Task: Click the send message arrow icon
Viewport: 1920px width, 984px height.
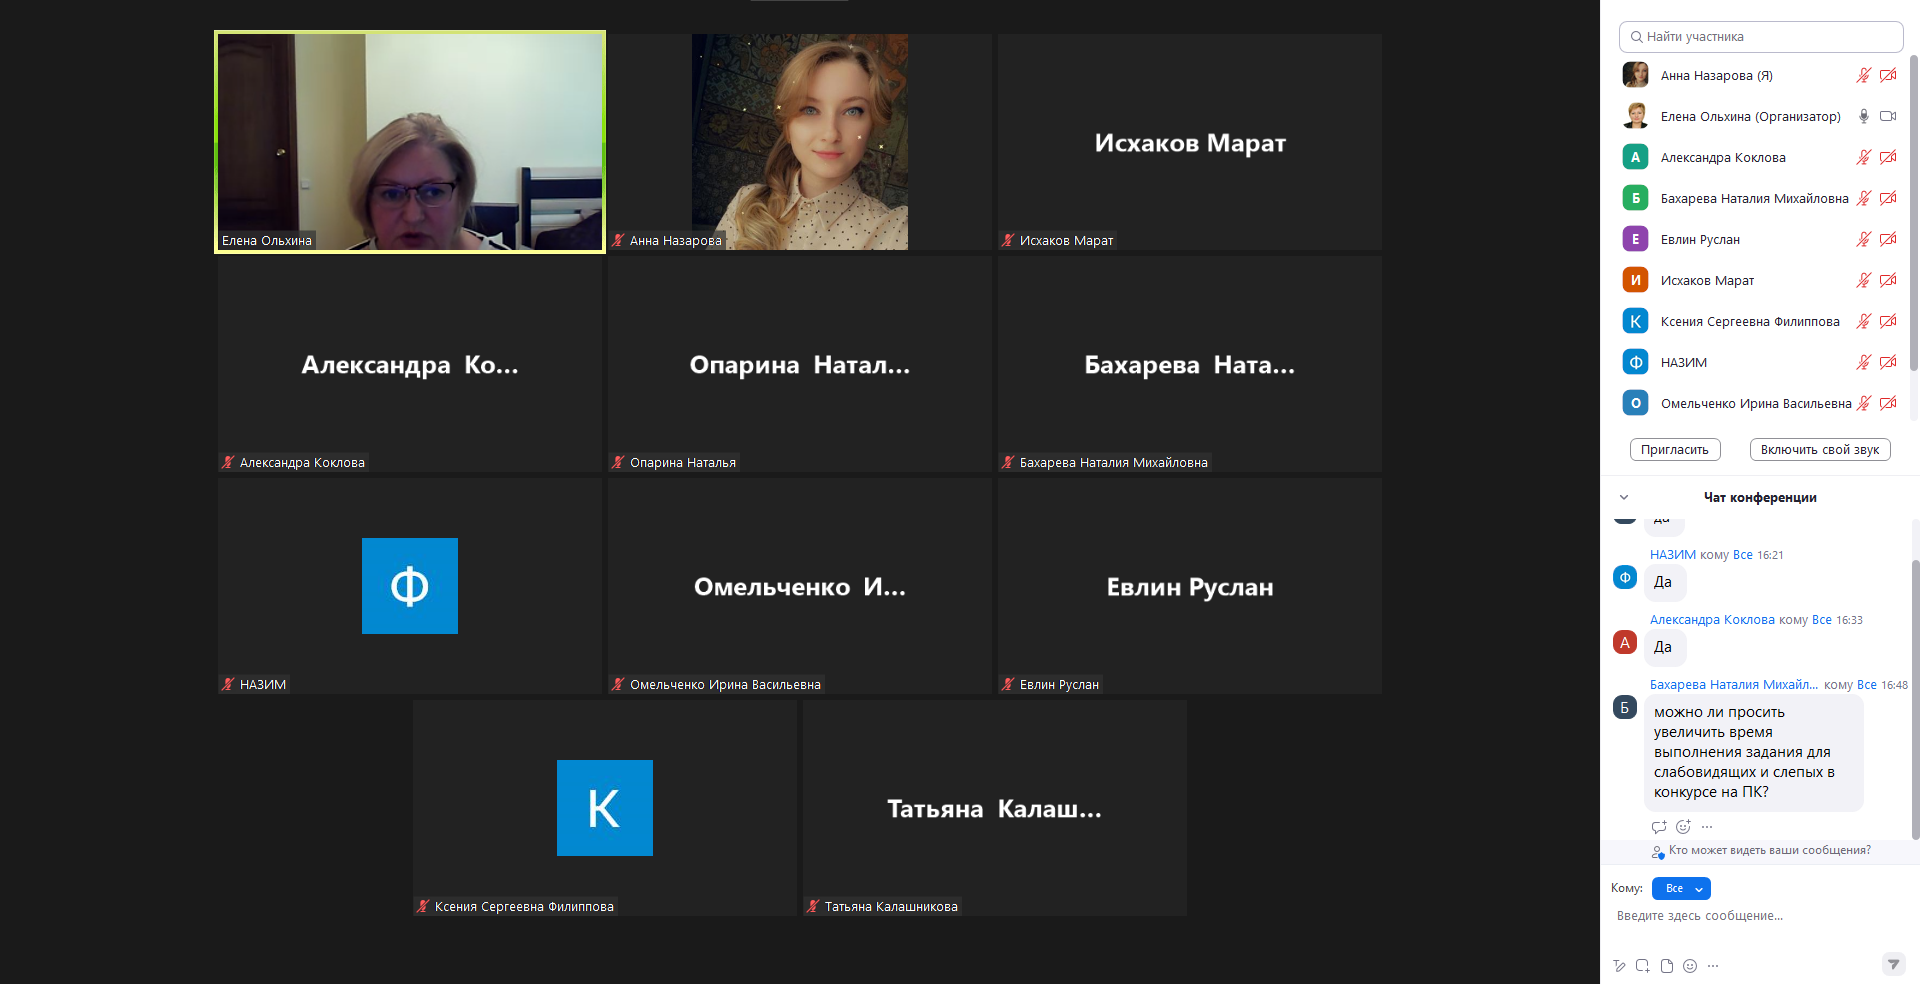Action: [x=1893, y=964]
